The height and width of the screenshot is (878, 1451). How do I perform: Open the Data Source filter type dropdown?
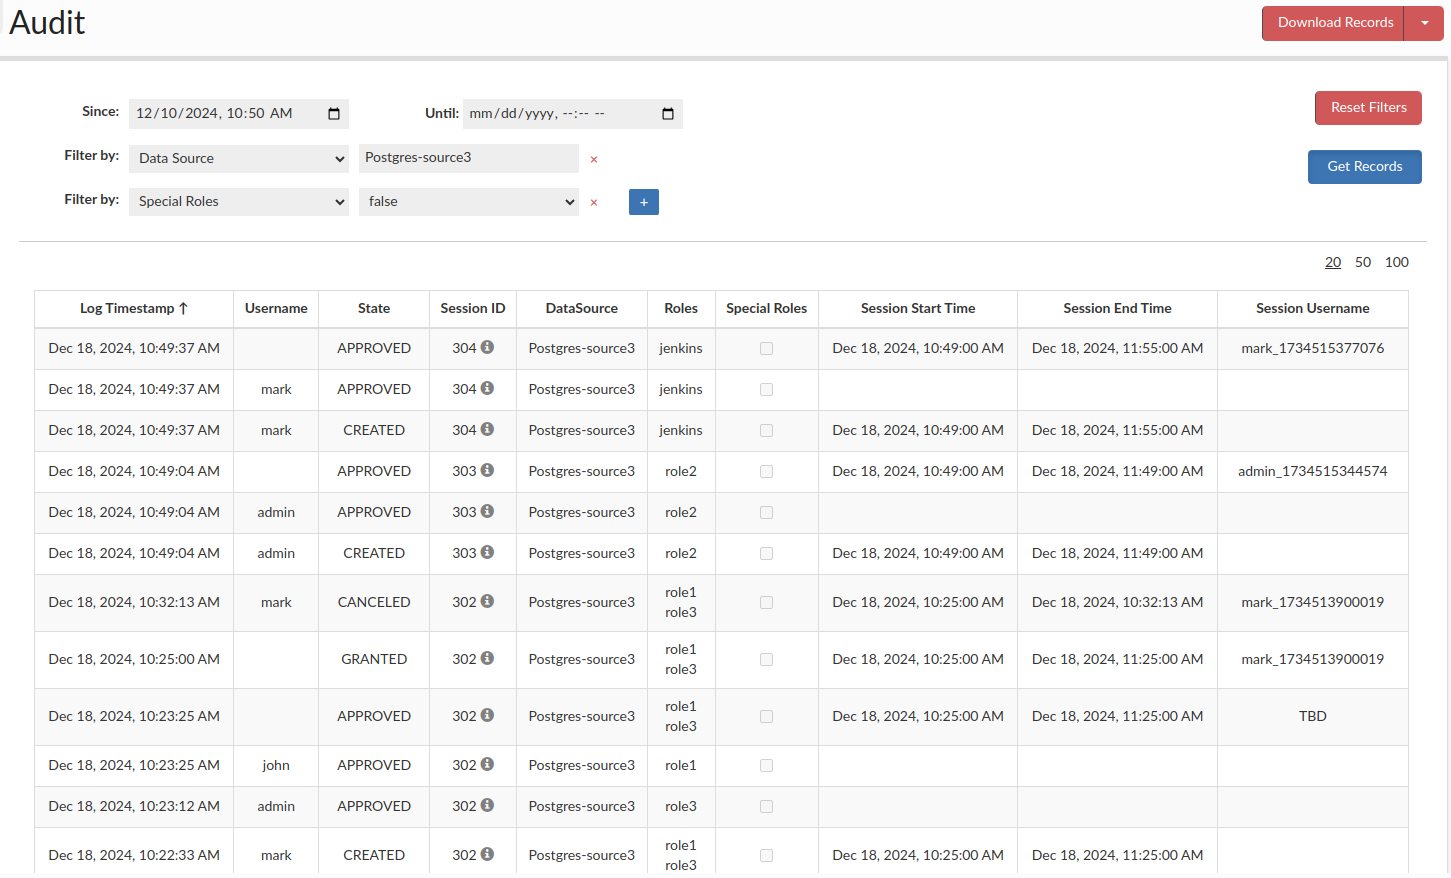(238, 158)
